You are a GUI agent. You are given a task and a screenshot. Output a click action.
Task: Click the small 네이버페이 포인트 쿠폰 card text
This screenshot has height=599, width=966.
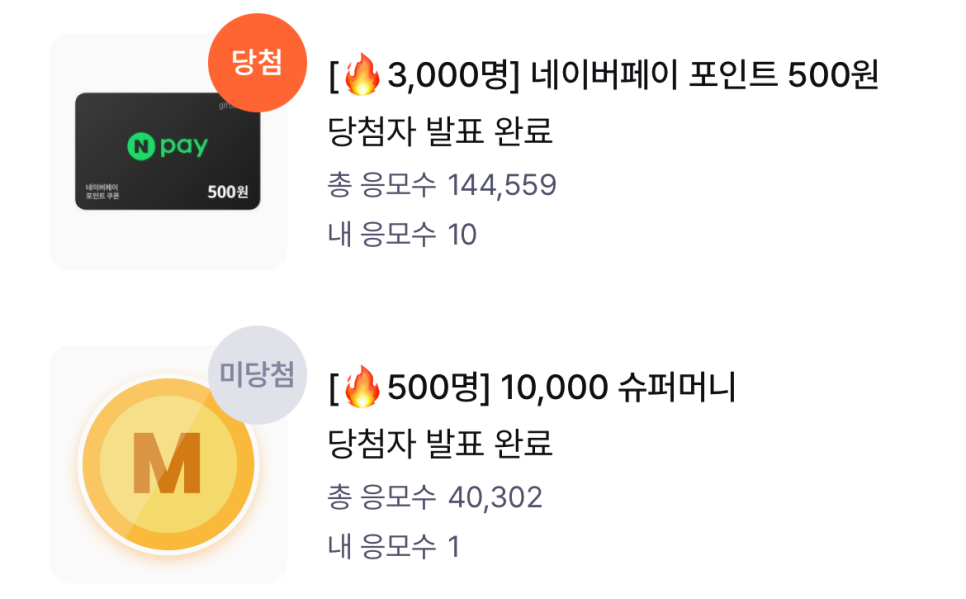[x=102, y=192]
